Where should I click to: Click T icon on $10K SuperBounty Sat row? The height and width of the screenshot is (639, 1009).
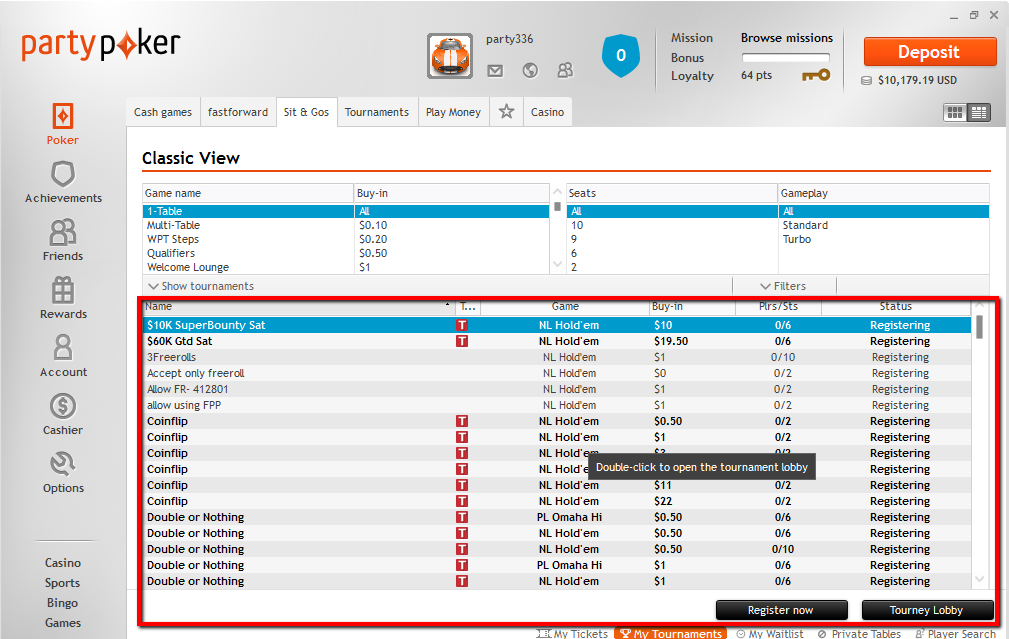coord(462,325)
